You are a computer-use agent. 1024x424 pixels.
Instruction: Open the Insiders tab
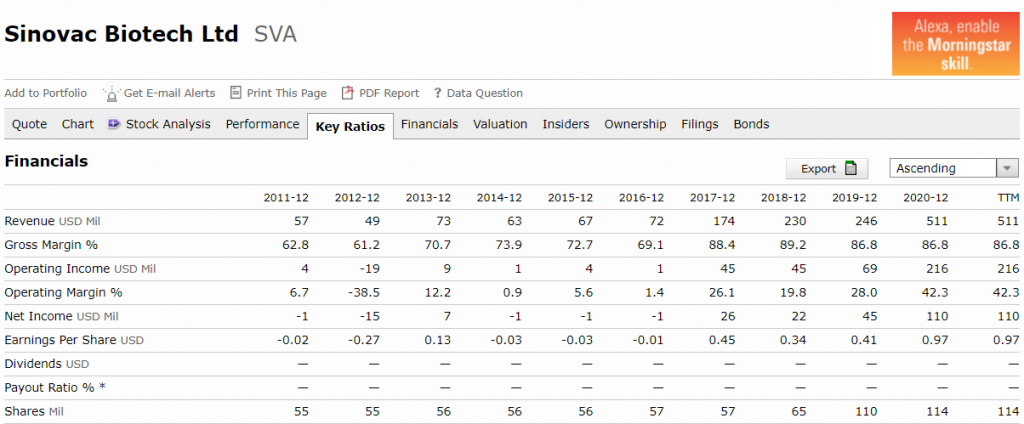(566, 124)
